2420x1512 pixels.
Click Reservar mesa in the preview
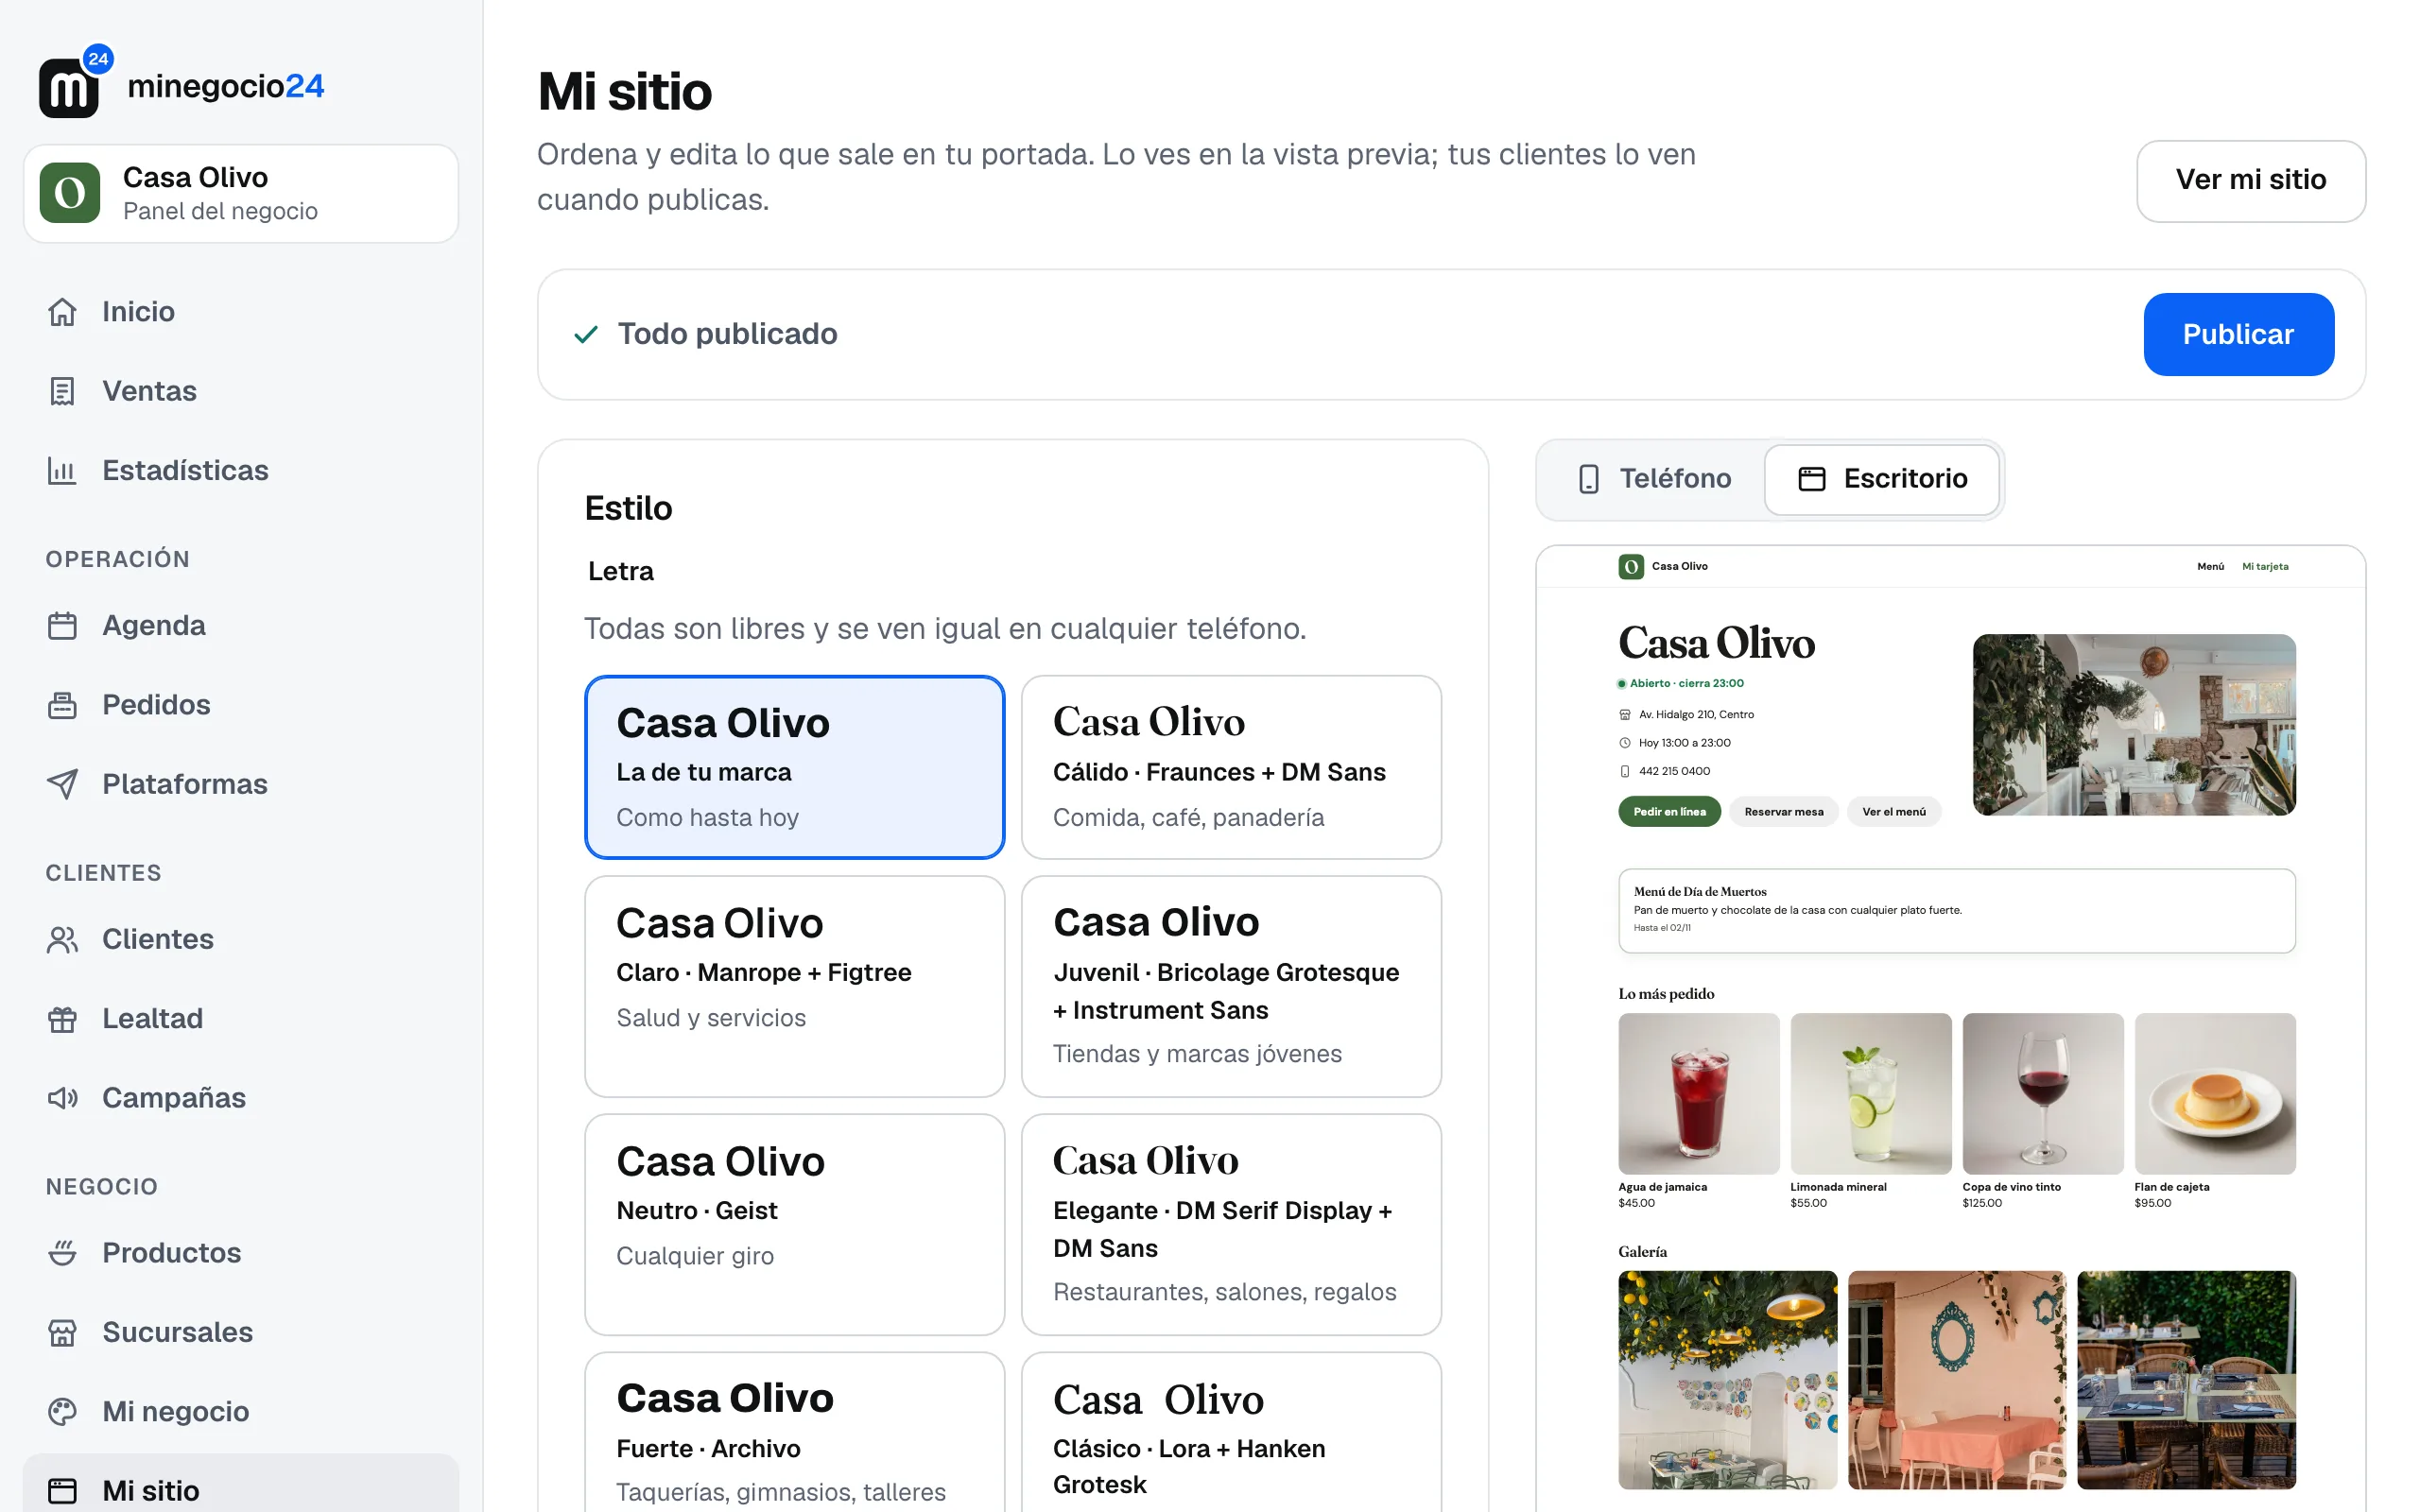point(1783,811)
